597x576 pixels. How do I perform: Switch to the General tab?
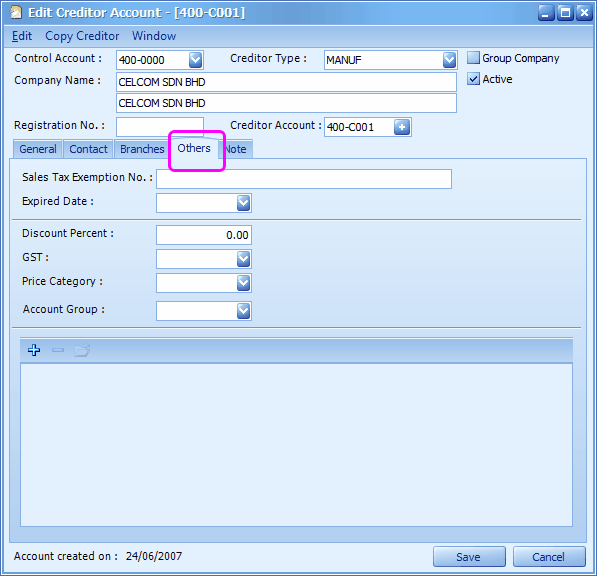pos(38,149)
